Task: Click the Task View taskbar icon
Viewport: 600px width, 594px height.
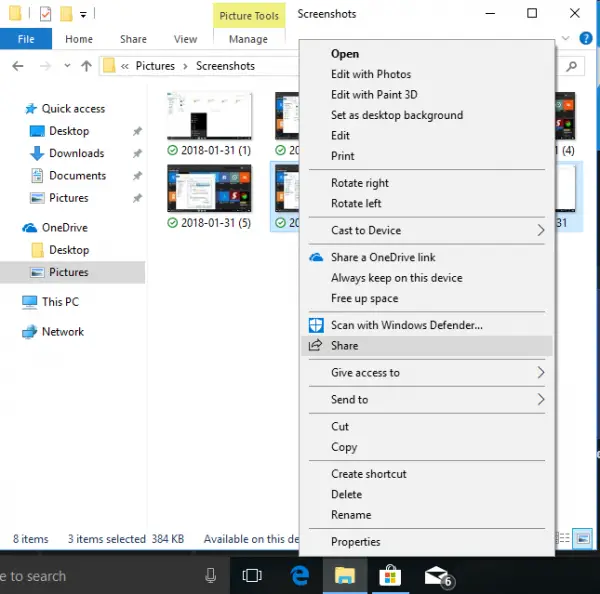Action: pyautogui.click(x=252, y=575)
